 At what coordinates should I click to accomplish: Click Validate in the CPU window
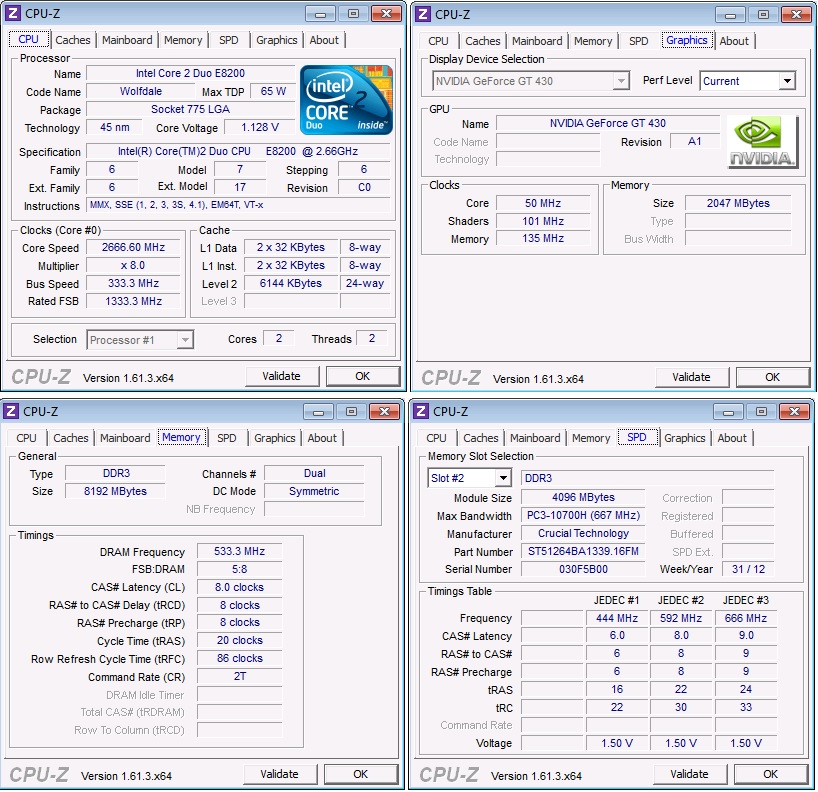click(x=281, y=376)
